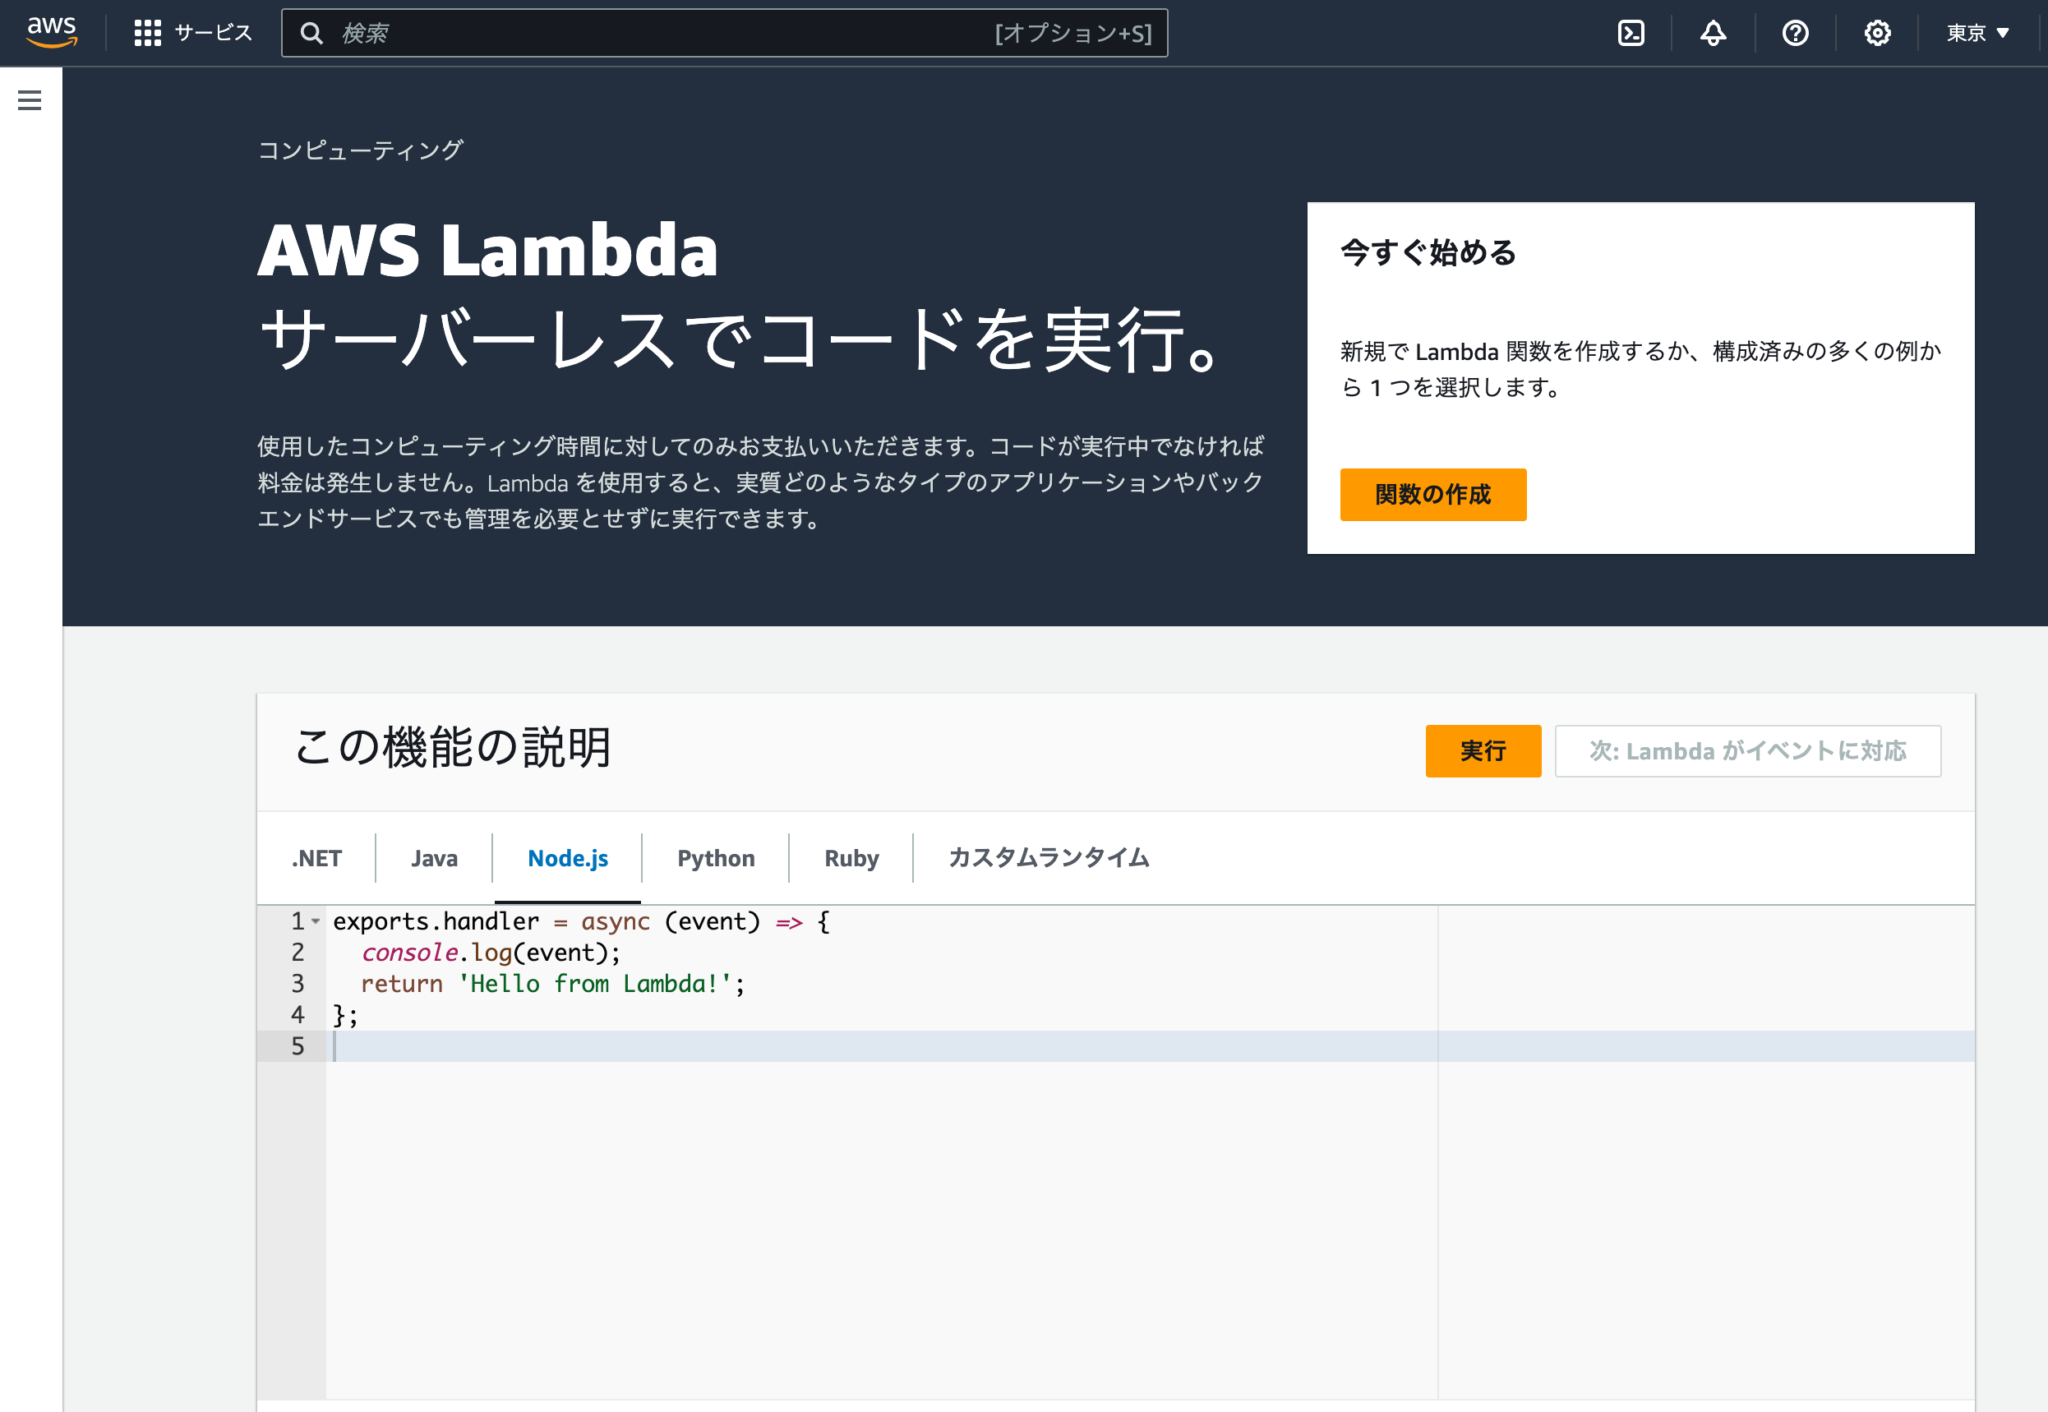The image size is (2048, 1412).
Task: Select the .NET sample tab
Action: click(x=315, y=857)
